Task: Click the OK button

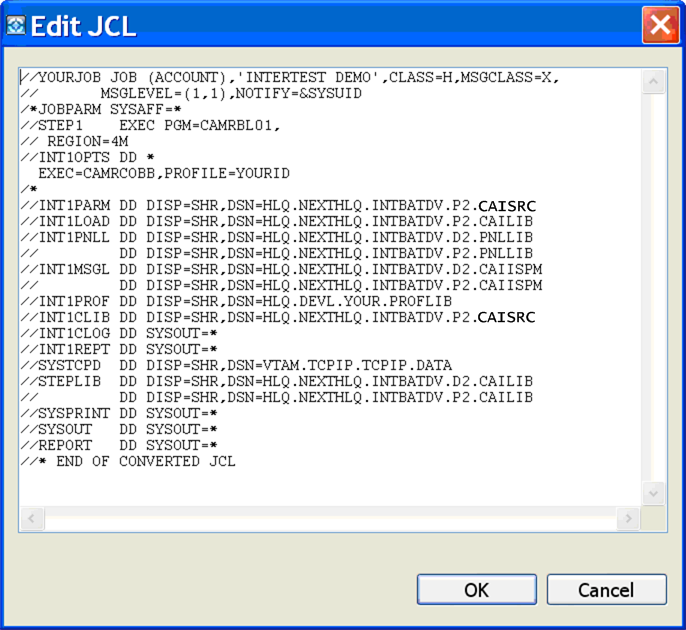Action: (476, 590)
